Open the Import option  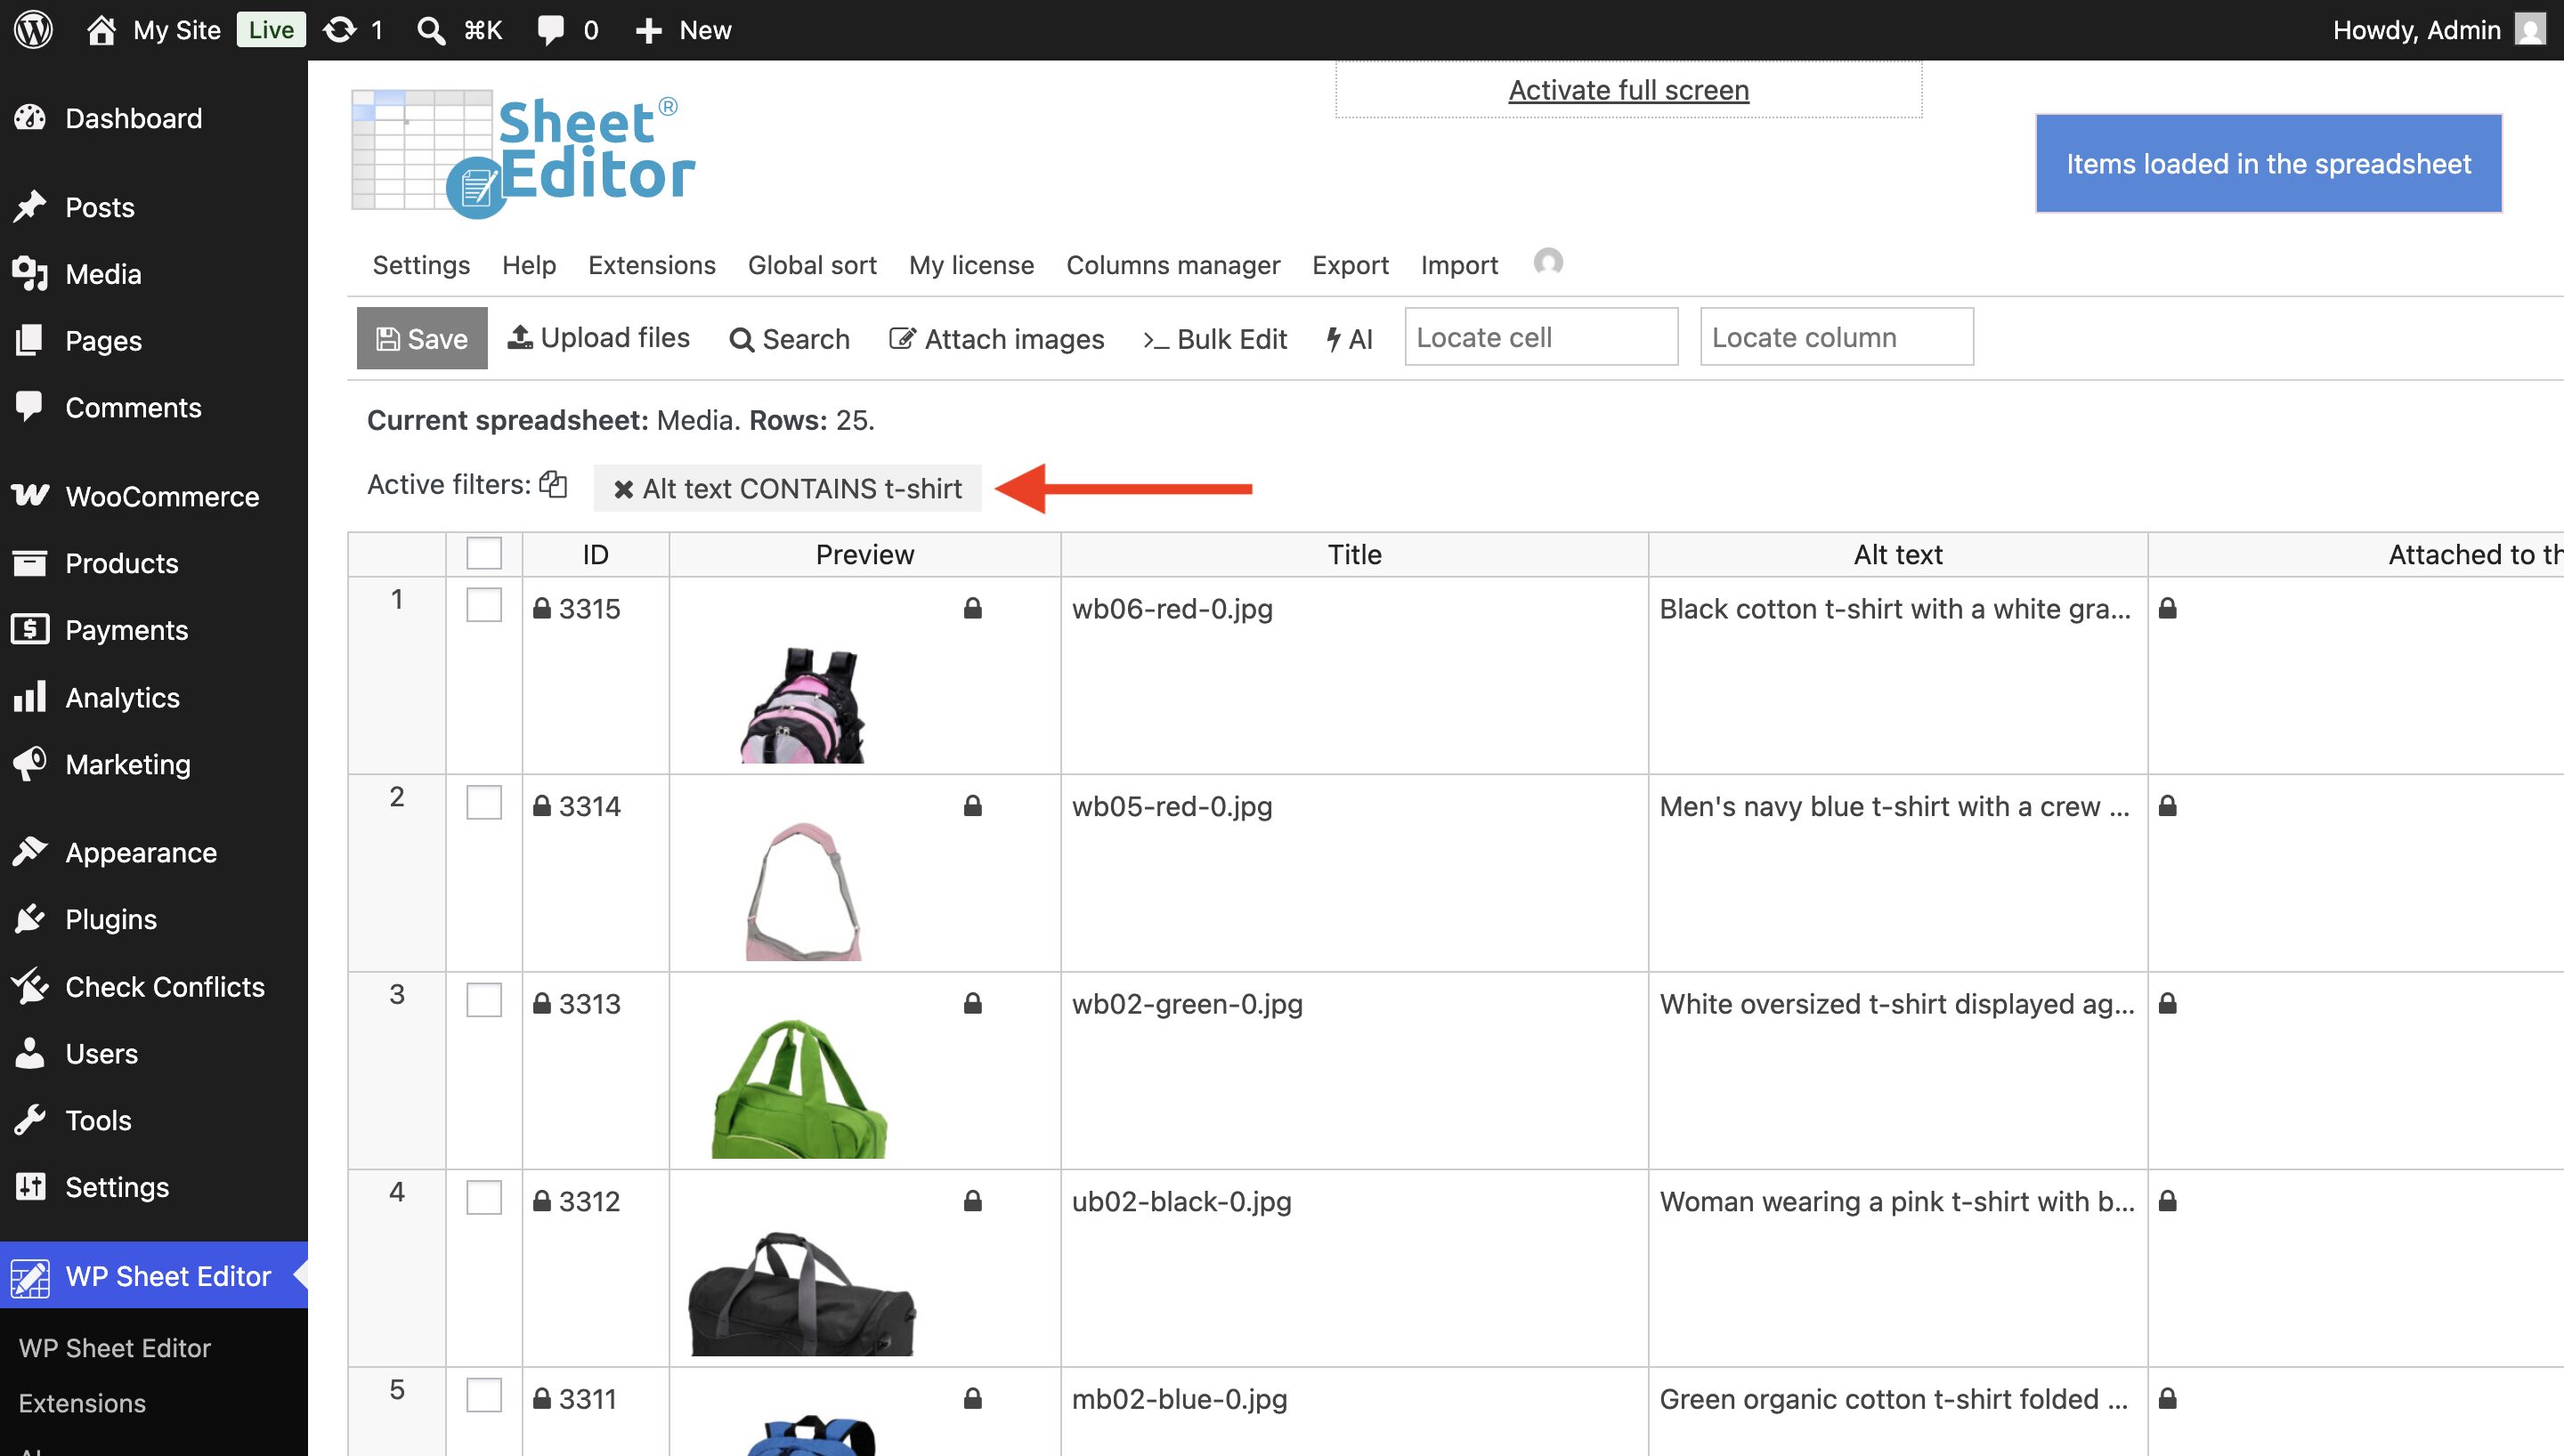coord(1459,265)
